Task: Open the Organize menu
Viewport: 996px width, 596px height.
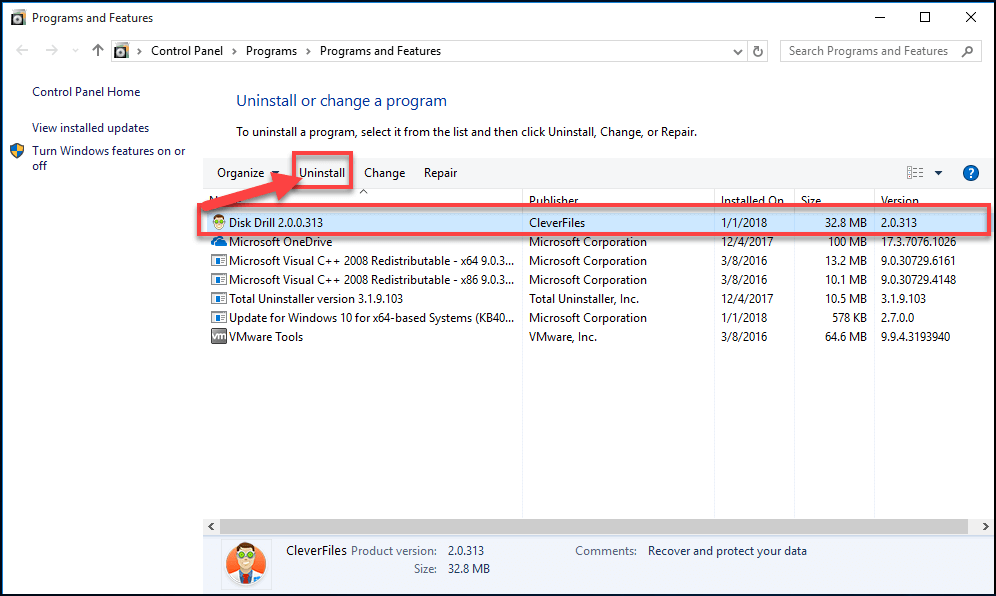Action: point(248,173)
